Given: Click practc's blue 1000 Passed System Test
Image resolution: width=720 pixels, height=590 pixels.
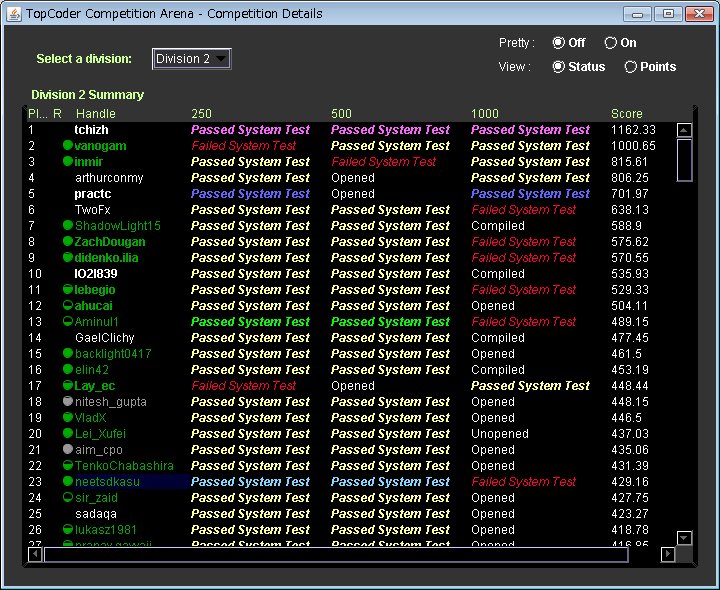Looking at the screenshot, I should [530, 194].
